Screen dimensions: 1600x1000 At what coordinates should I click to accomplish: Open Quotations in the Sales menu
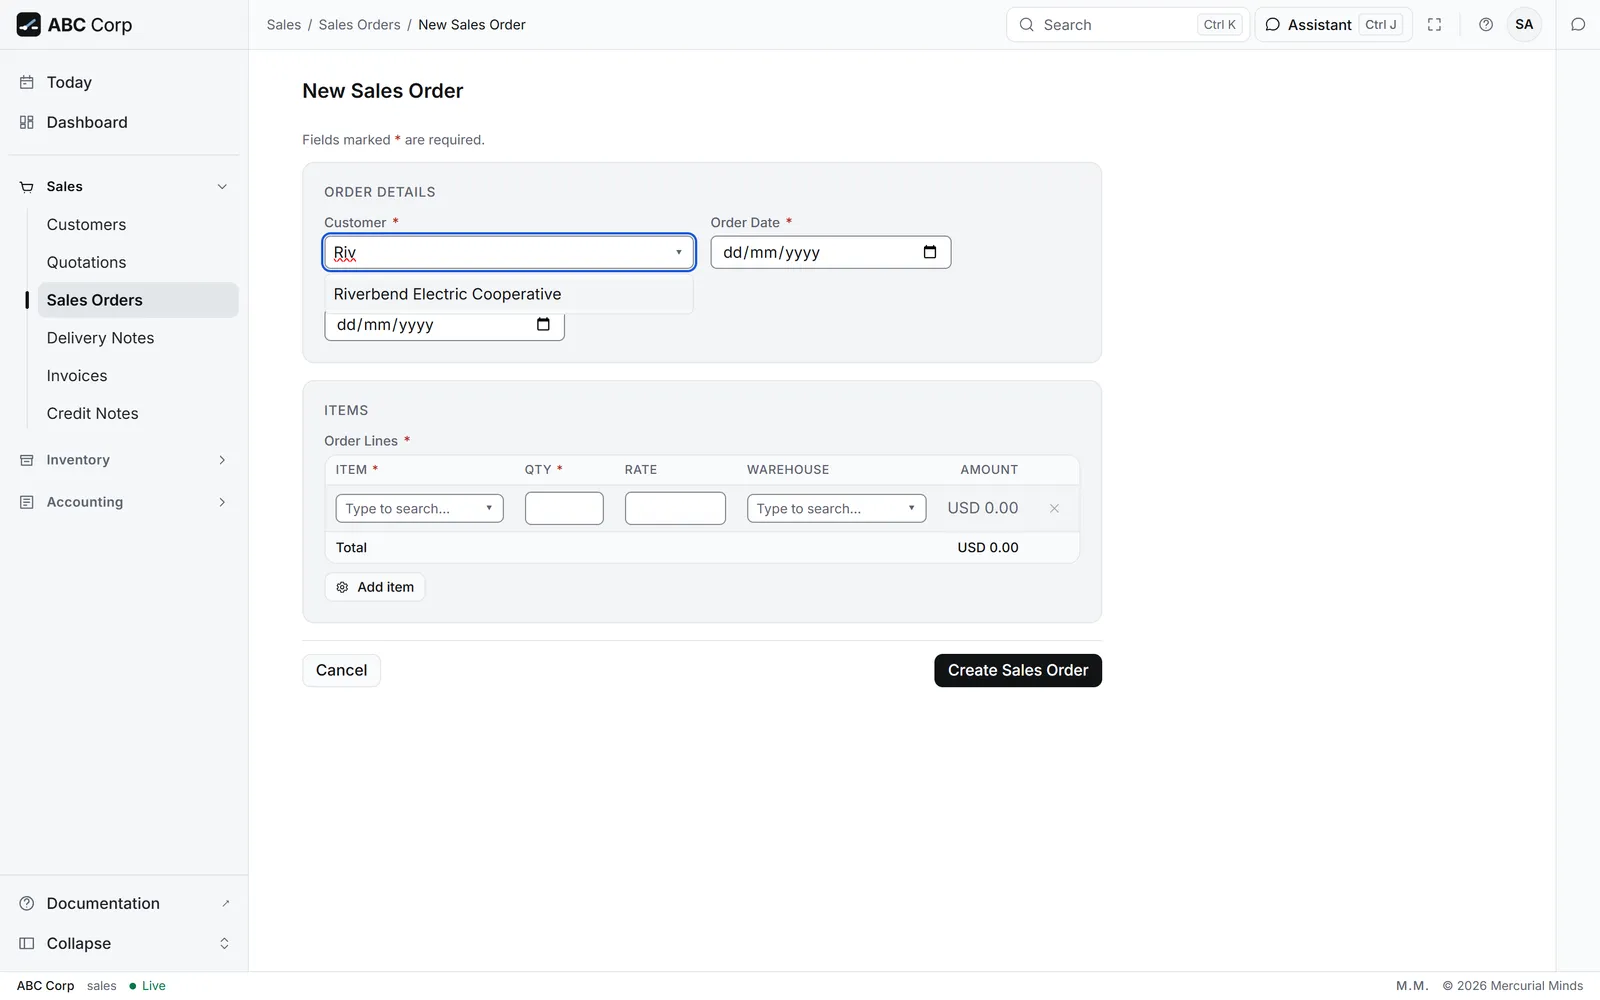point(138,262)
